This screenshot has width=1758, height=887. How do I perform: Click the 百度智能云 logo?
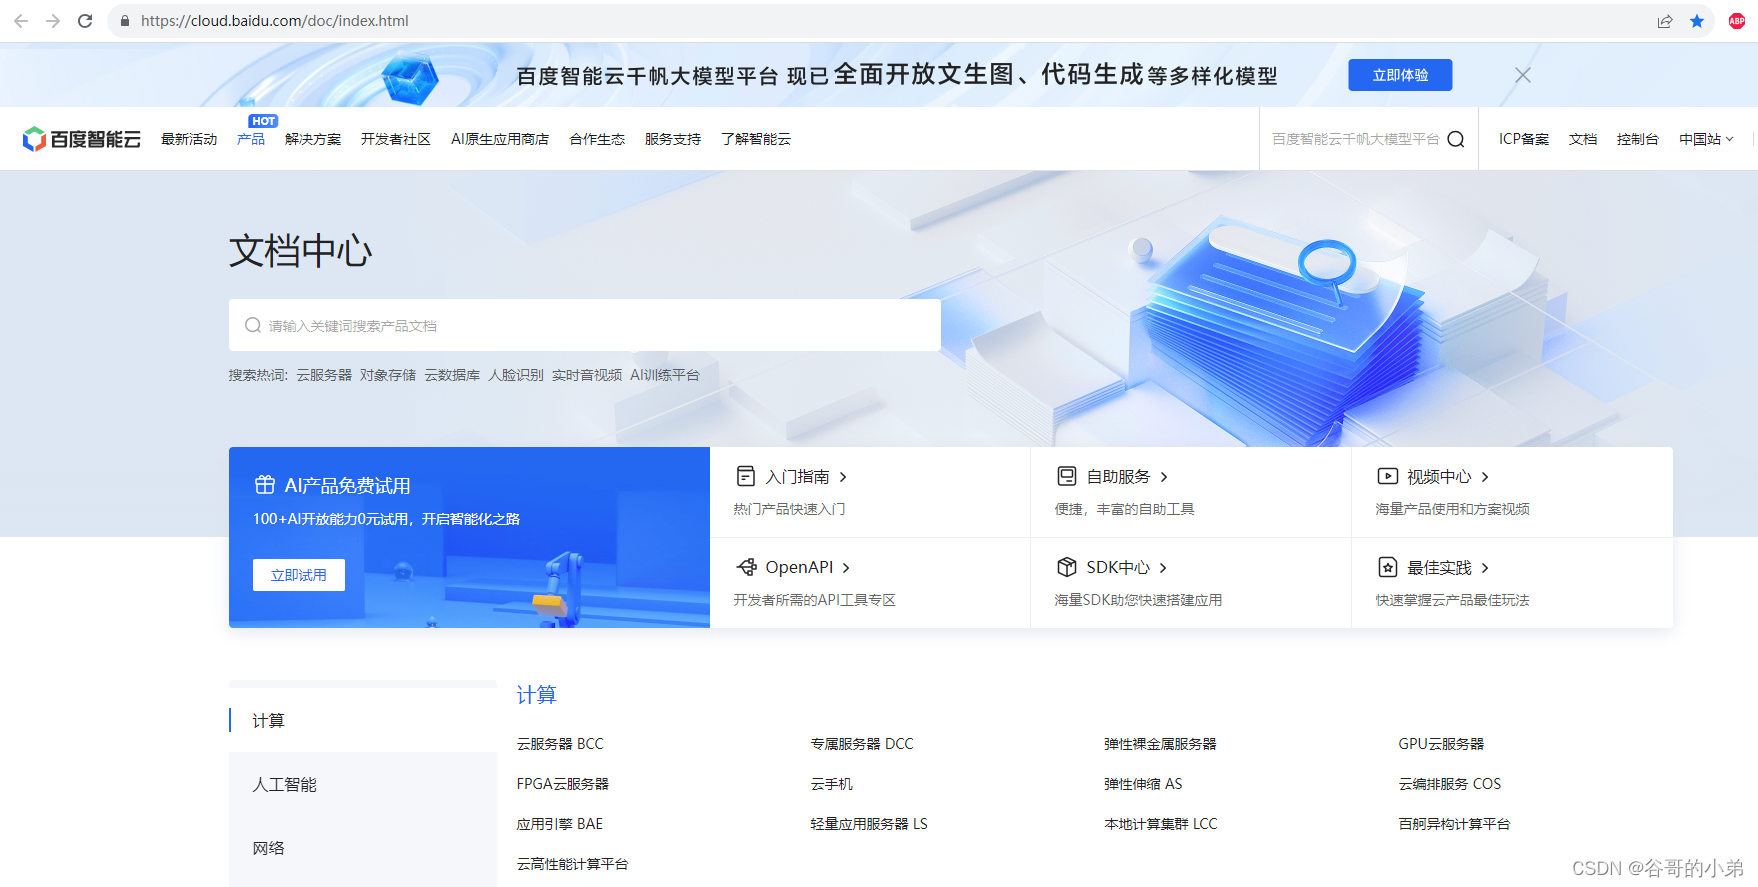click(81, 139)
